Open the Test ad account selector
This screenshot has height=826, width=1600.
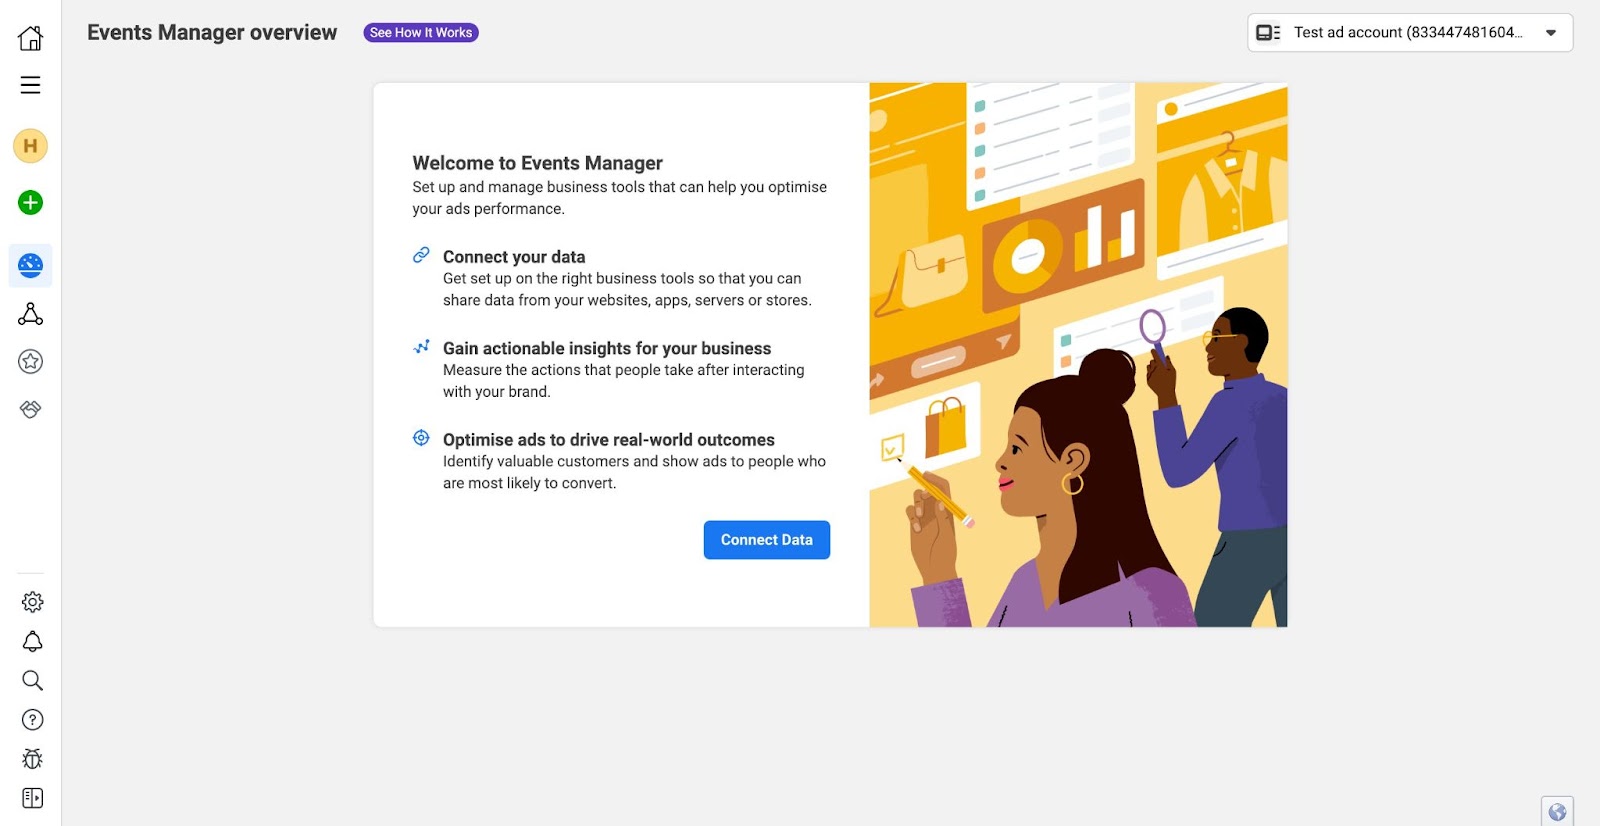pyautogui.click(x=1410, y=33)
